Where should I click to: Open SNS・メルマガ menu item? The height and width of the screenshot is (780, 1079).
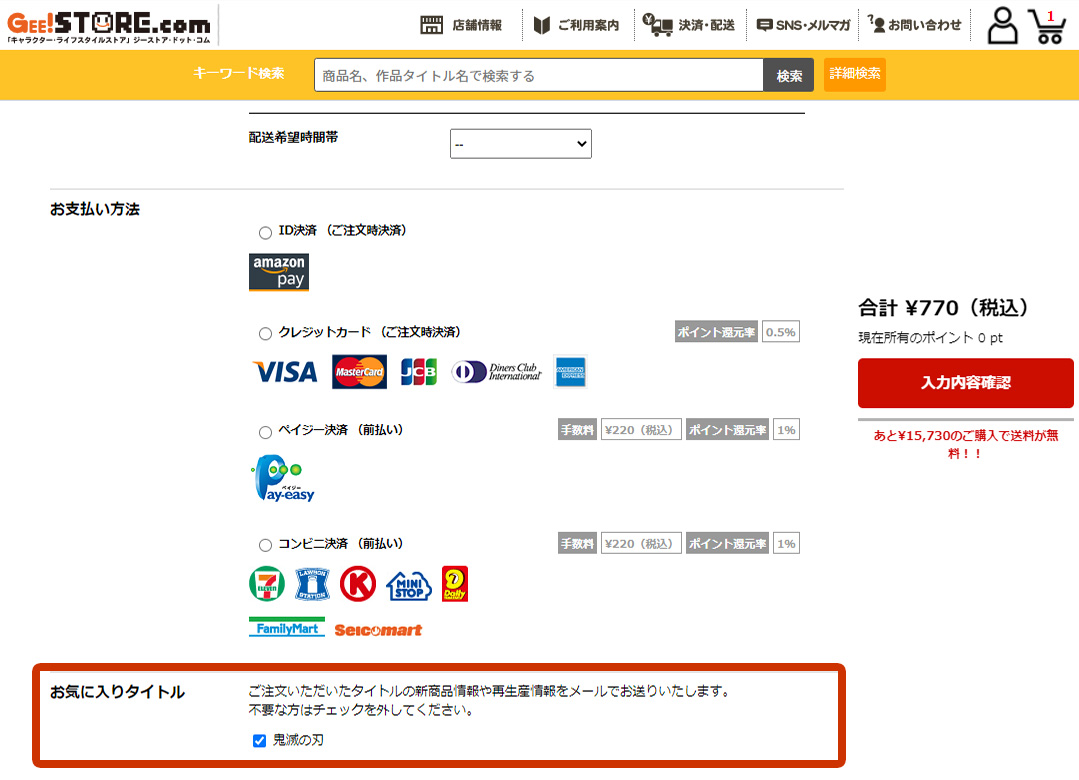click(x=813, y=25)
